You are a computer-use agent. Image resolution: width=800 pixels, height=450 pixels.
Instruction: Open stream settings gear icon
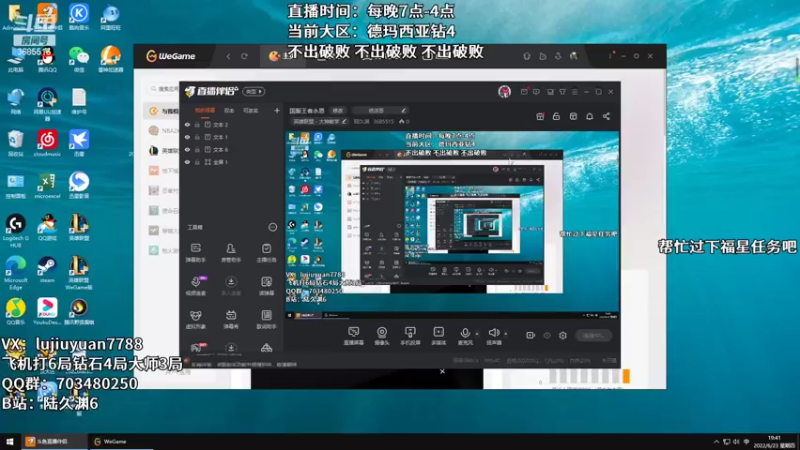pos(563,335)
